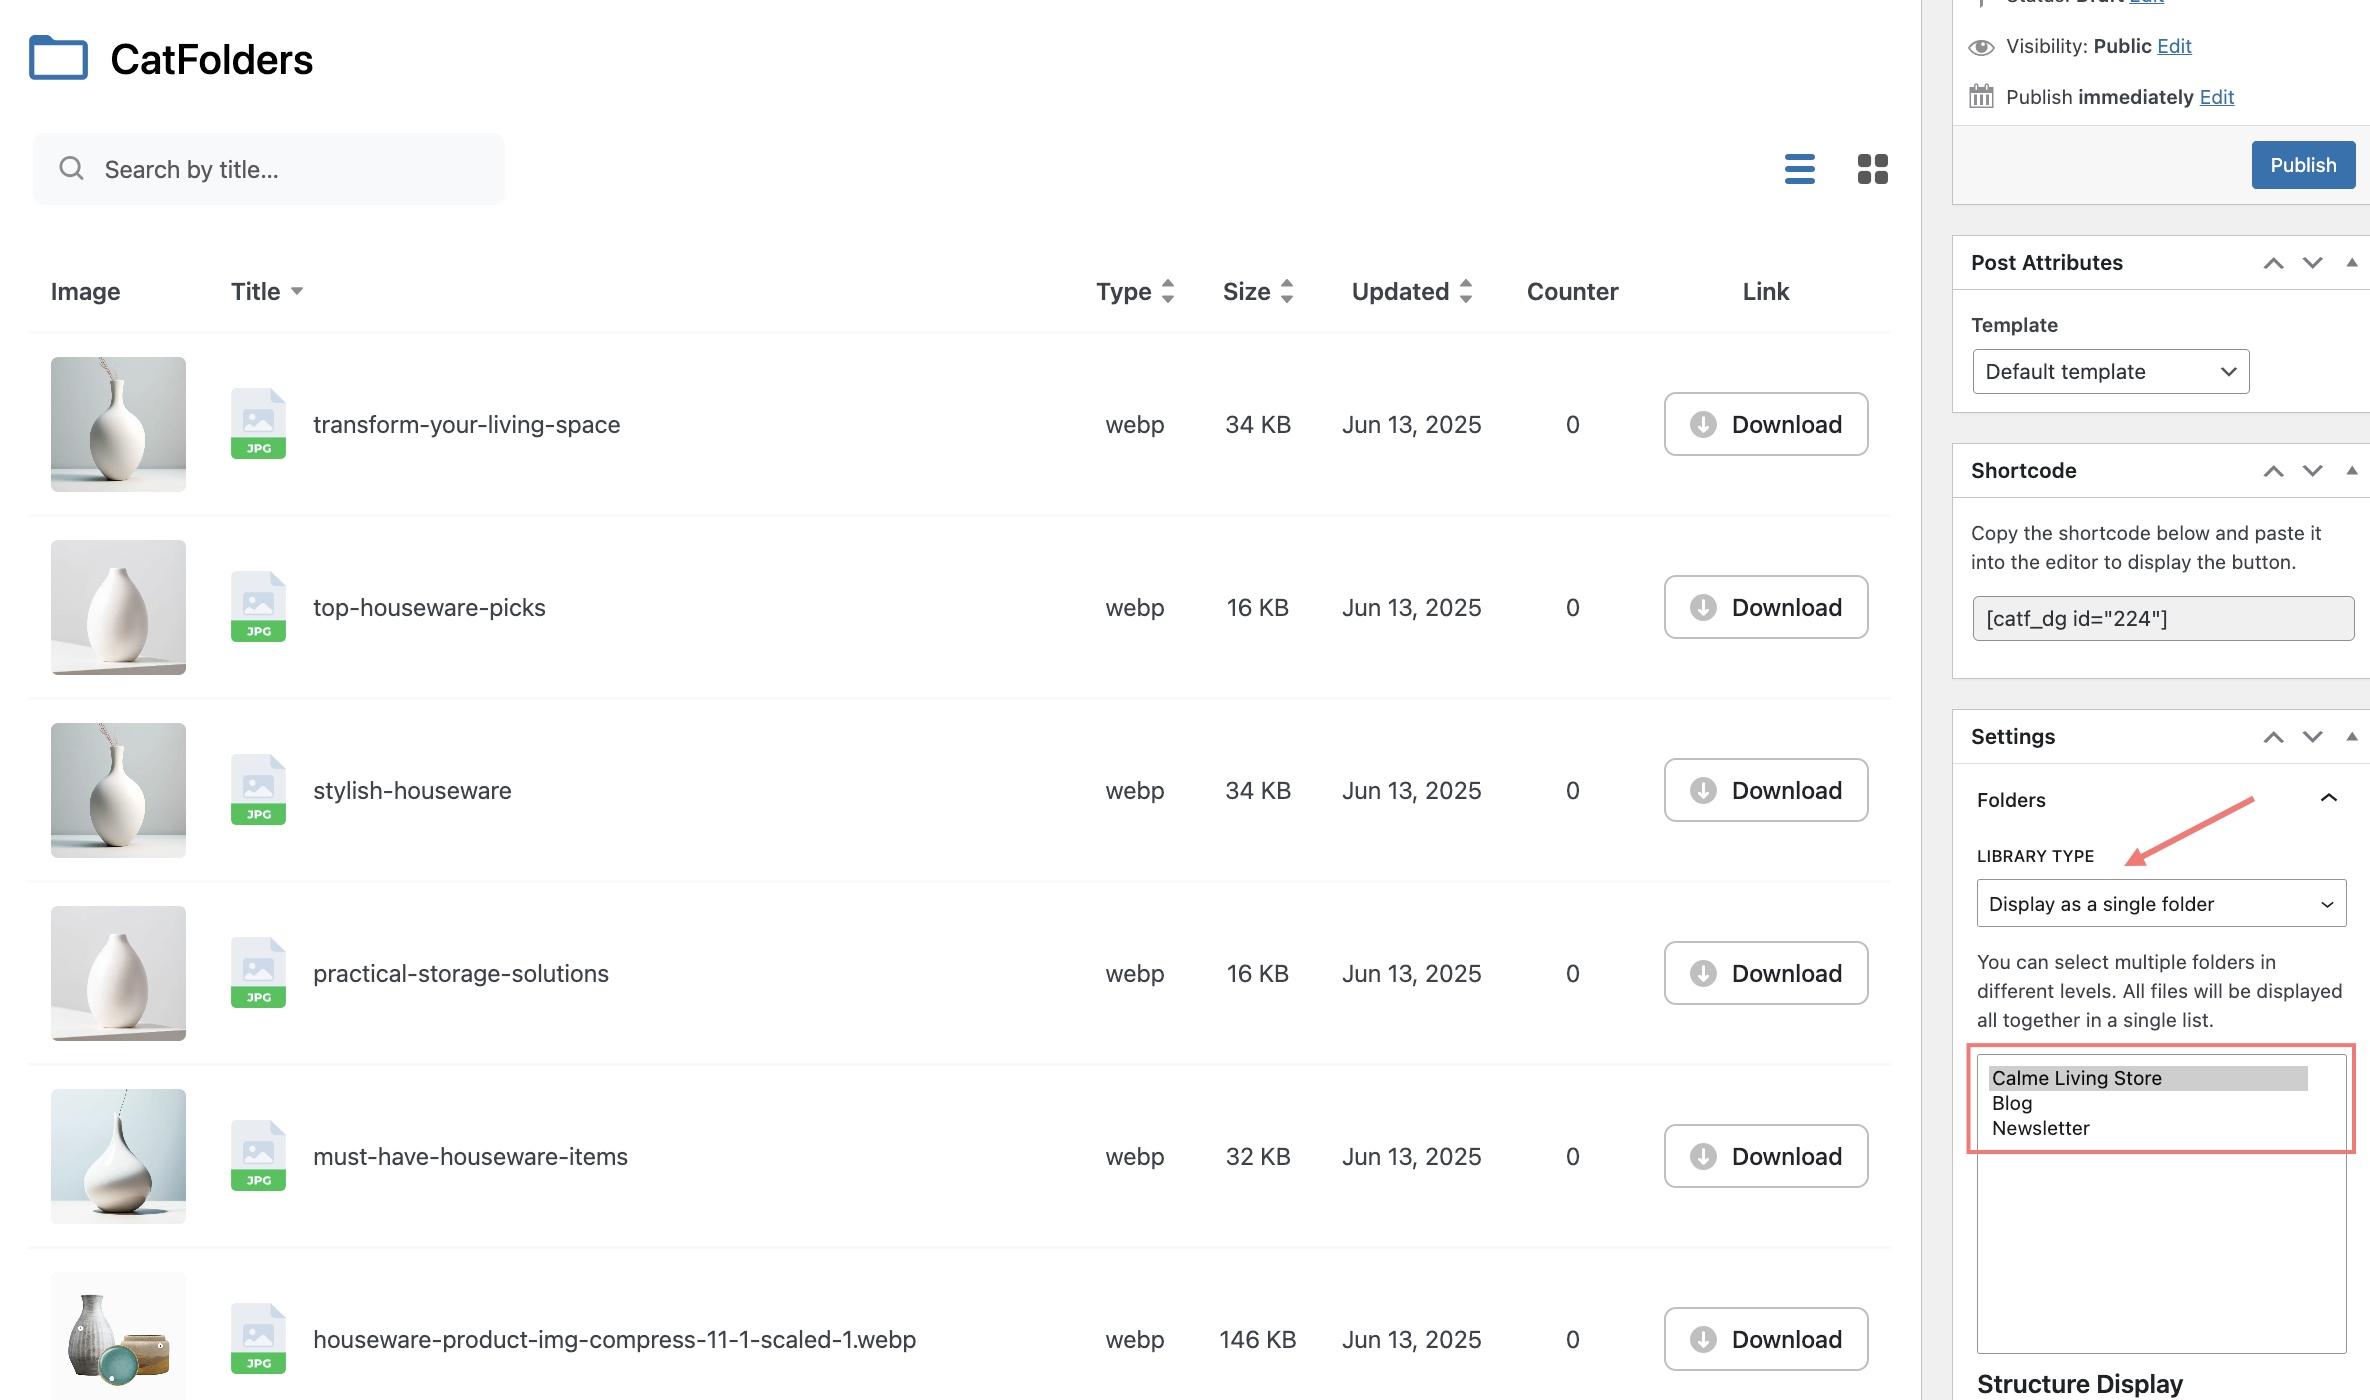2370x1400 pixels.
Task: Open the Library Type dropdown
Action: click(x=2161, y=903)
